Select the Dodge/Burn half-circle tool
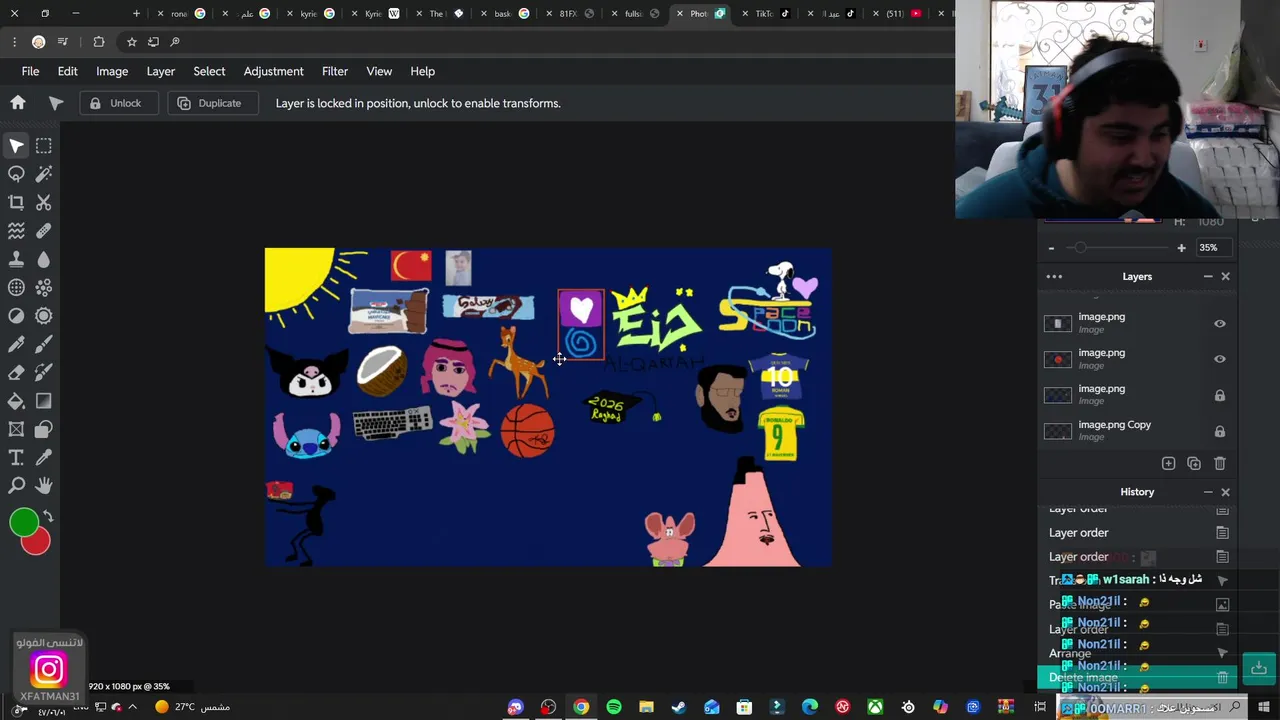This screenshot has height=720, width=1280. point(16,316)
